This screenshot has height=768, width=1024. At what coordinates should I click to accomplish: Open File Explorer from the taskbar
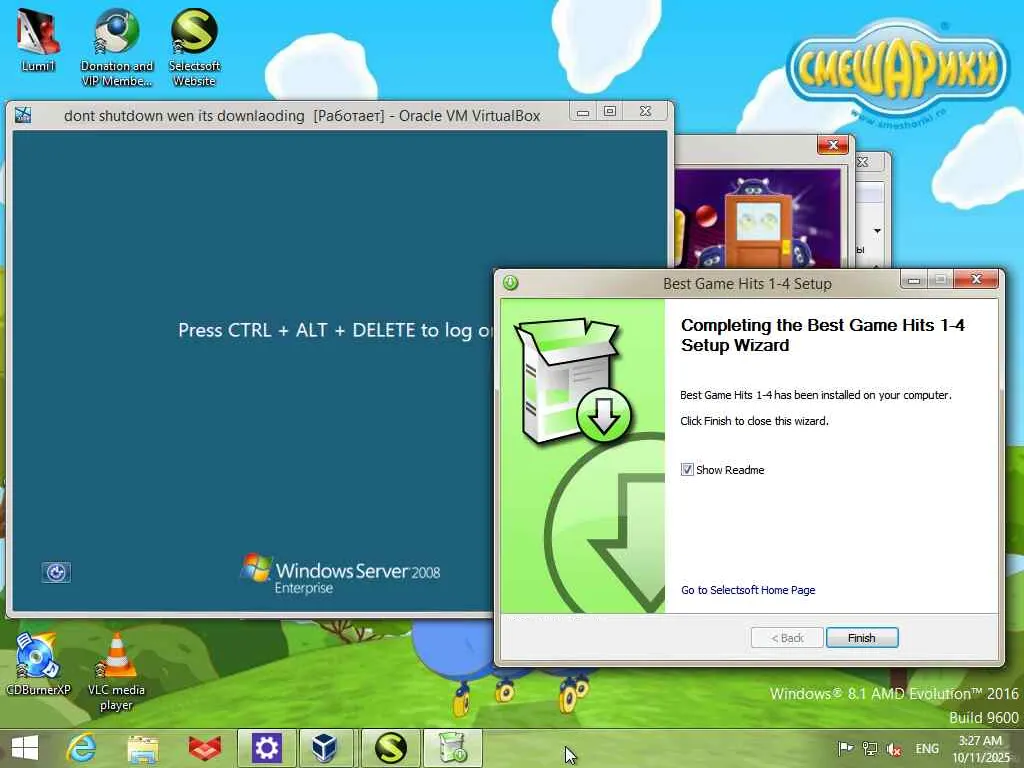[x=143, y=748]
